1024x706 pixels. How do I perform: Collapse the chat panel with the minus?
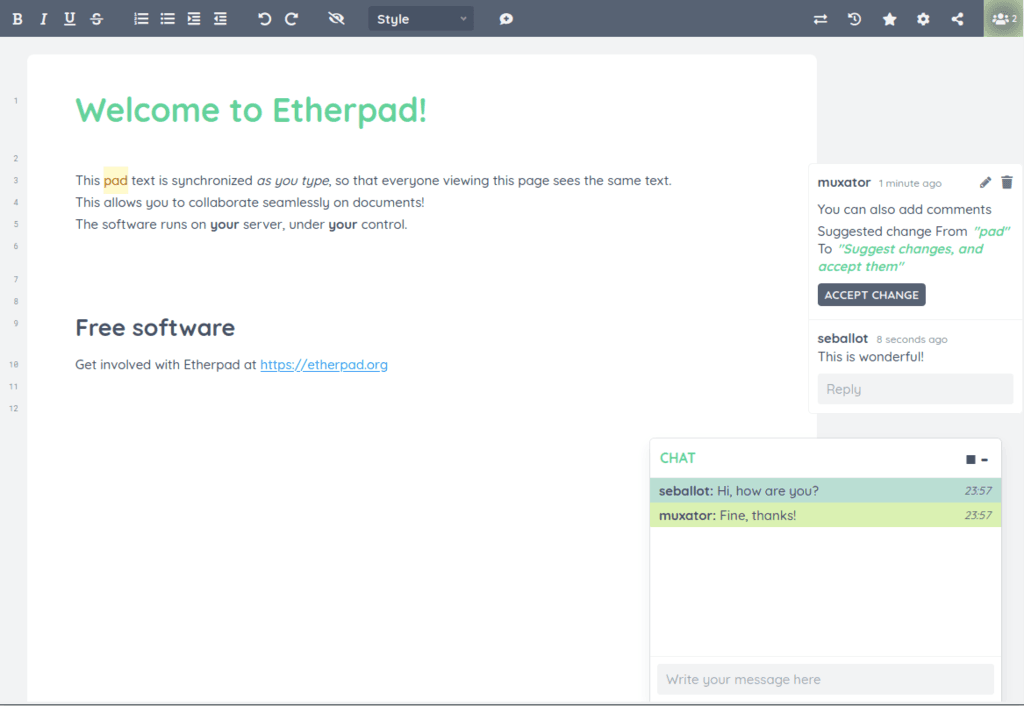[984, 458]
